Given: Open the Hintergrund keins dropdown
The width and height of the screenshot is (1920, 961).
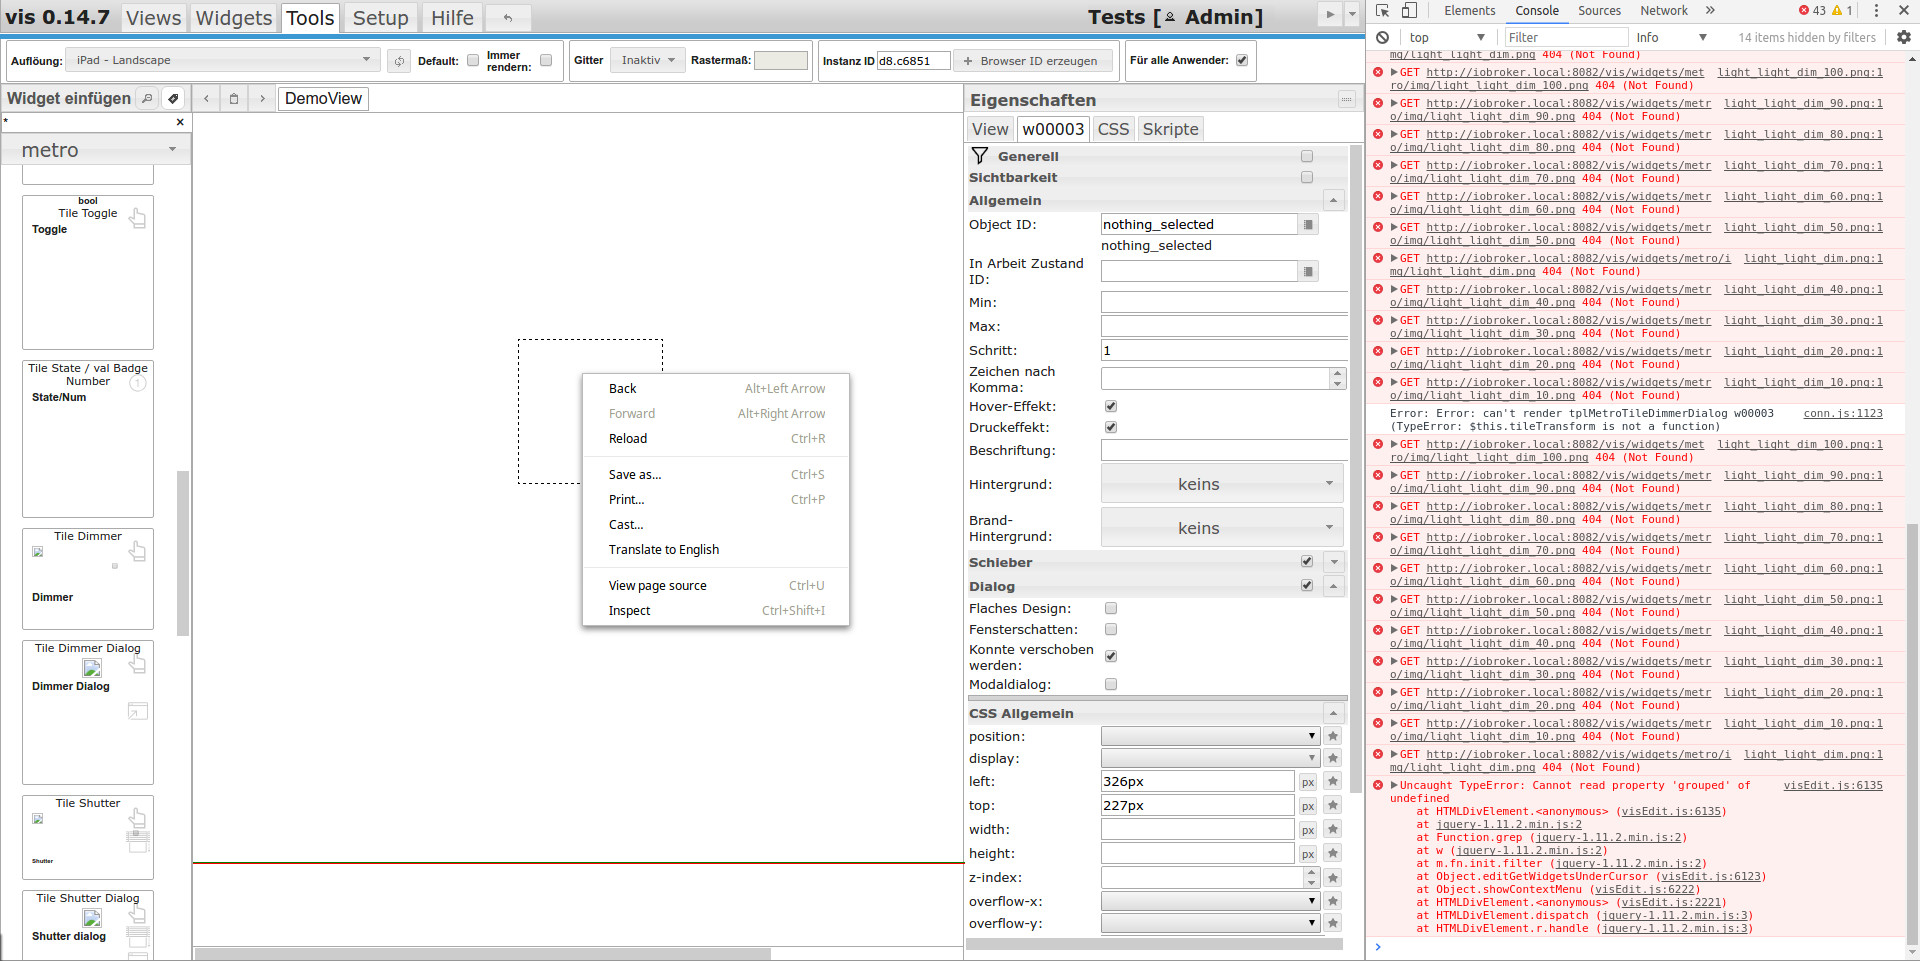Looking at the screenshot, I should (1221, 484).
